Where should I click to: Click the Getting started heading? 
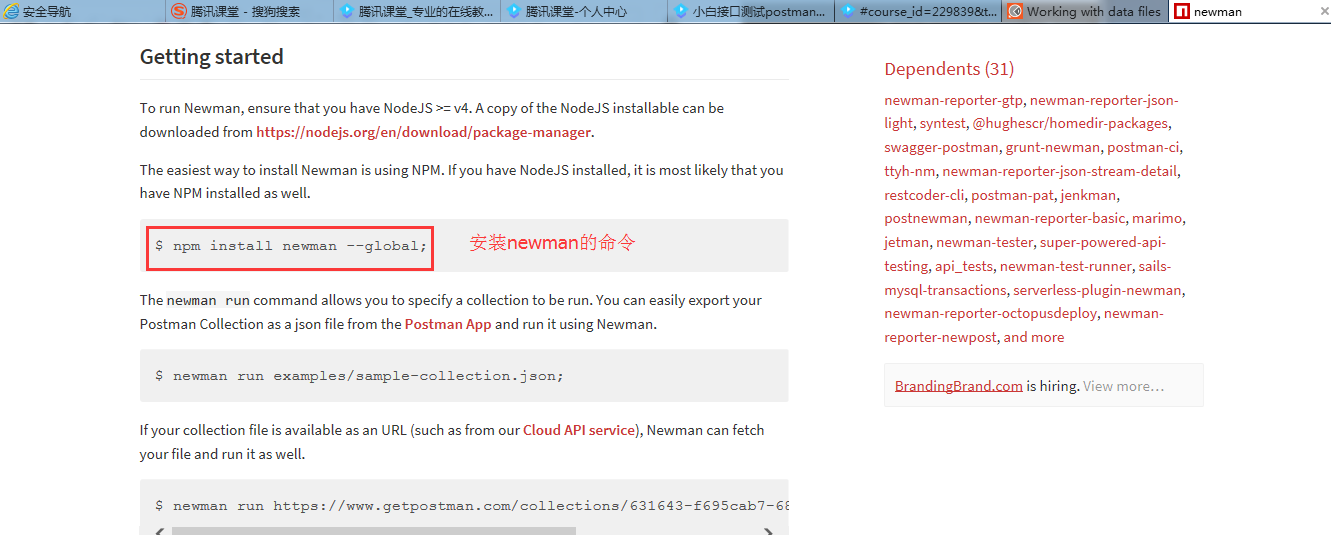coord(212,56)
